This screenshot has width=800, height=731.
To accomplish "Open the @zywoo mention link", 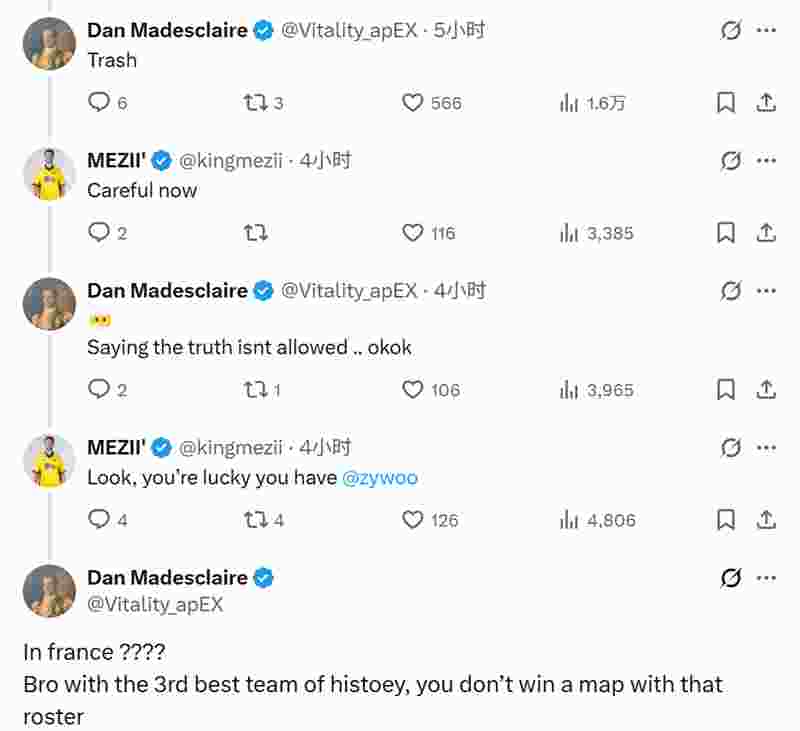I will click(380, 478).
